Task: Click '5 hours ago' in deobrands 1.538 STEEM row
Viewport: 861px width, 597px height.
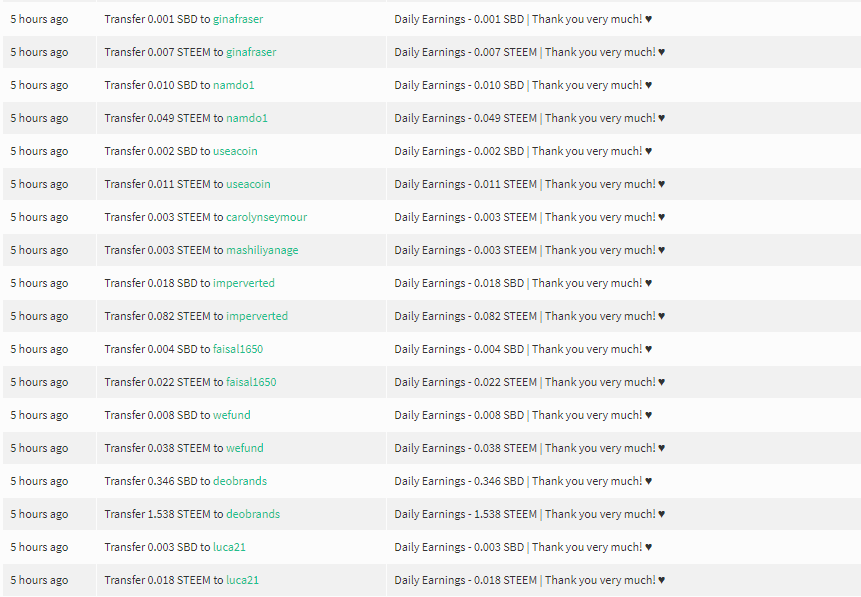Action: click(x=39, y=514)
